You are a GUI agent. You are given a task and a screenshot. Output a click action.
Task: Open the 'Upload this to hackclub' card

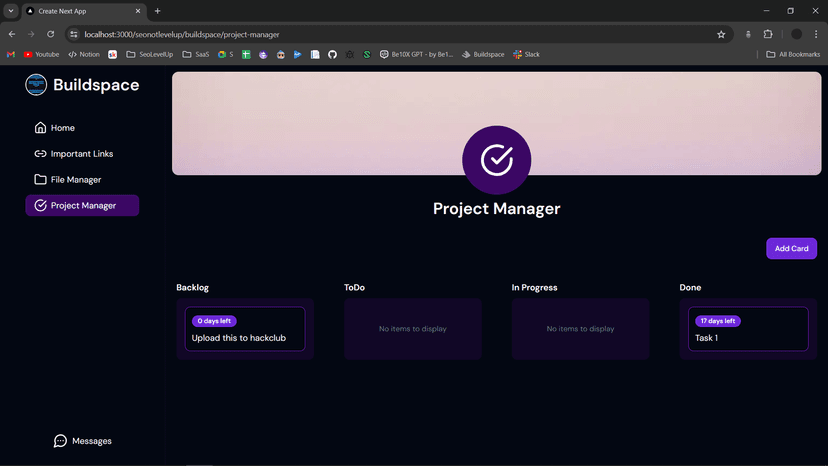[x=245, y=329]
